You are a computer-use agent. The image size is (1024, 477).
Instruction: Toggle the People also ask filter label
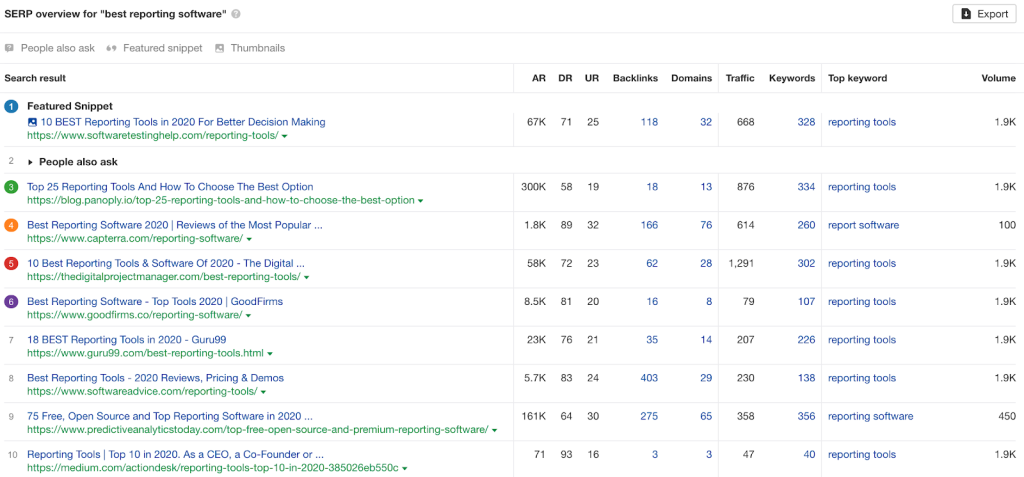(57, 48)
